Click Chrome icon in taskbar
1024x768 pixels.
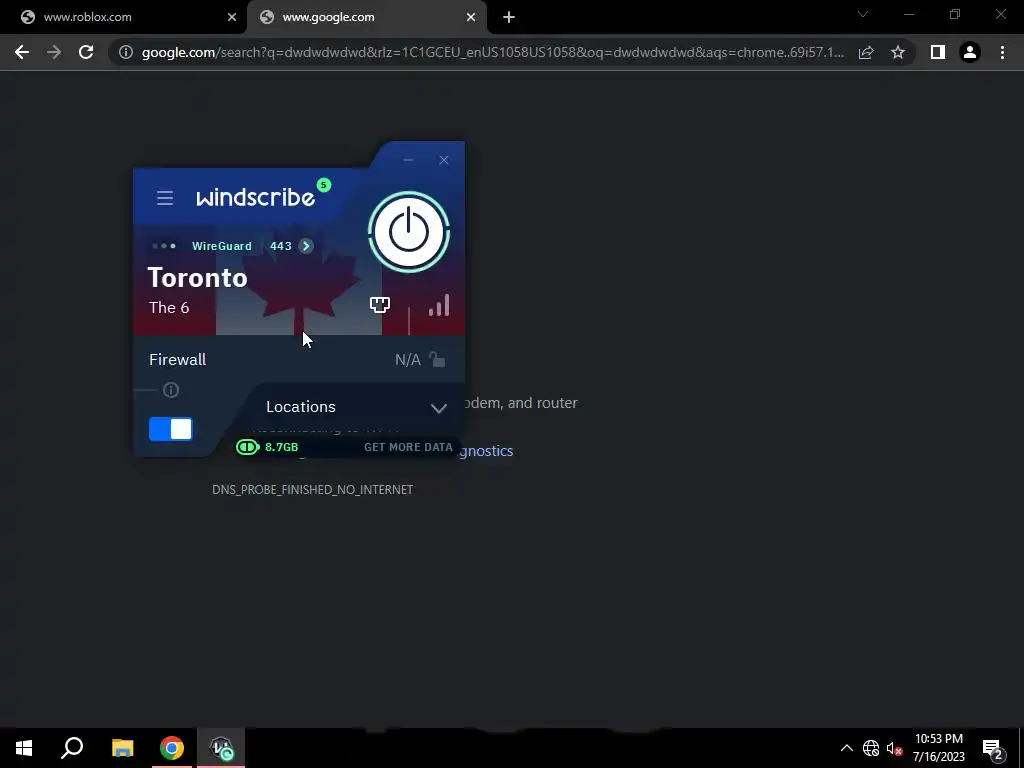click(x=172, y=748)
